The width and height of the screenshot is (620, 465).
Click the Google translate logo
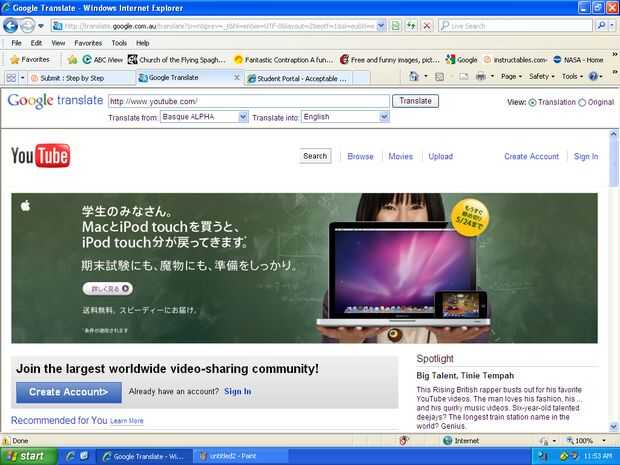55,100
